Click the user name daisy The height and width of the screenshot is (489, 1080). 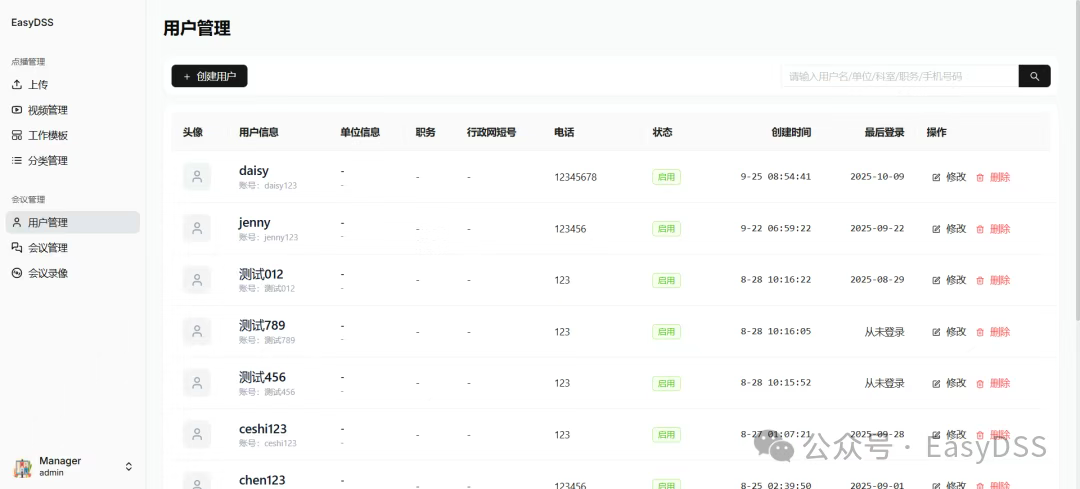(x=253, y=171)
